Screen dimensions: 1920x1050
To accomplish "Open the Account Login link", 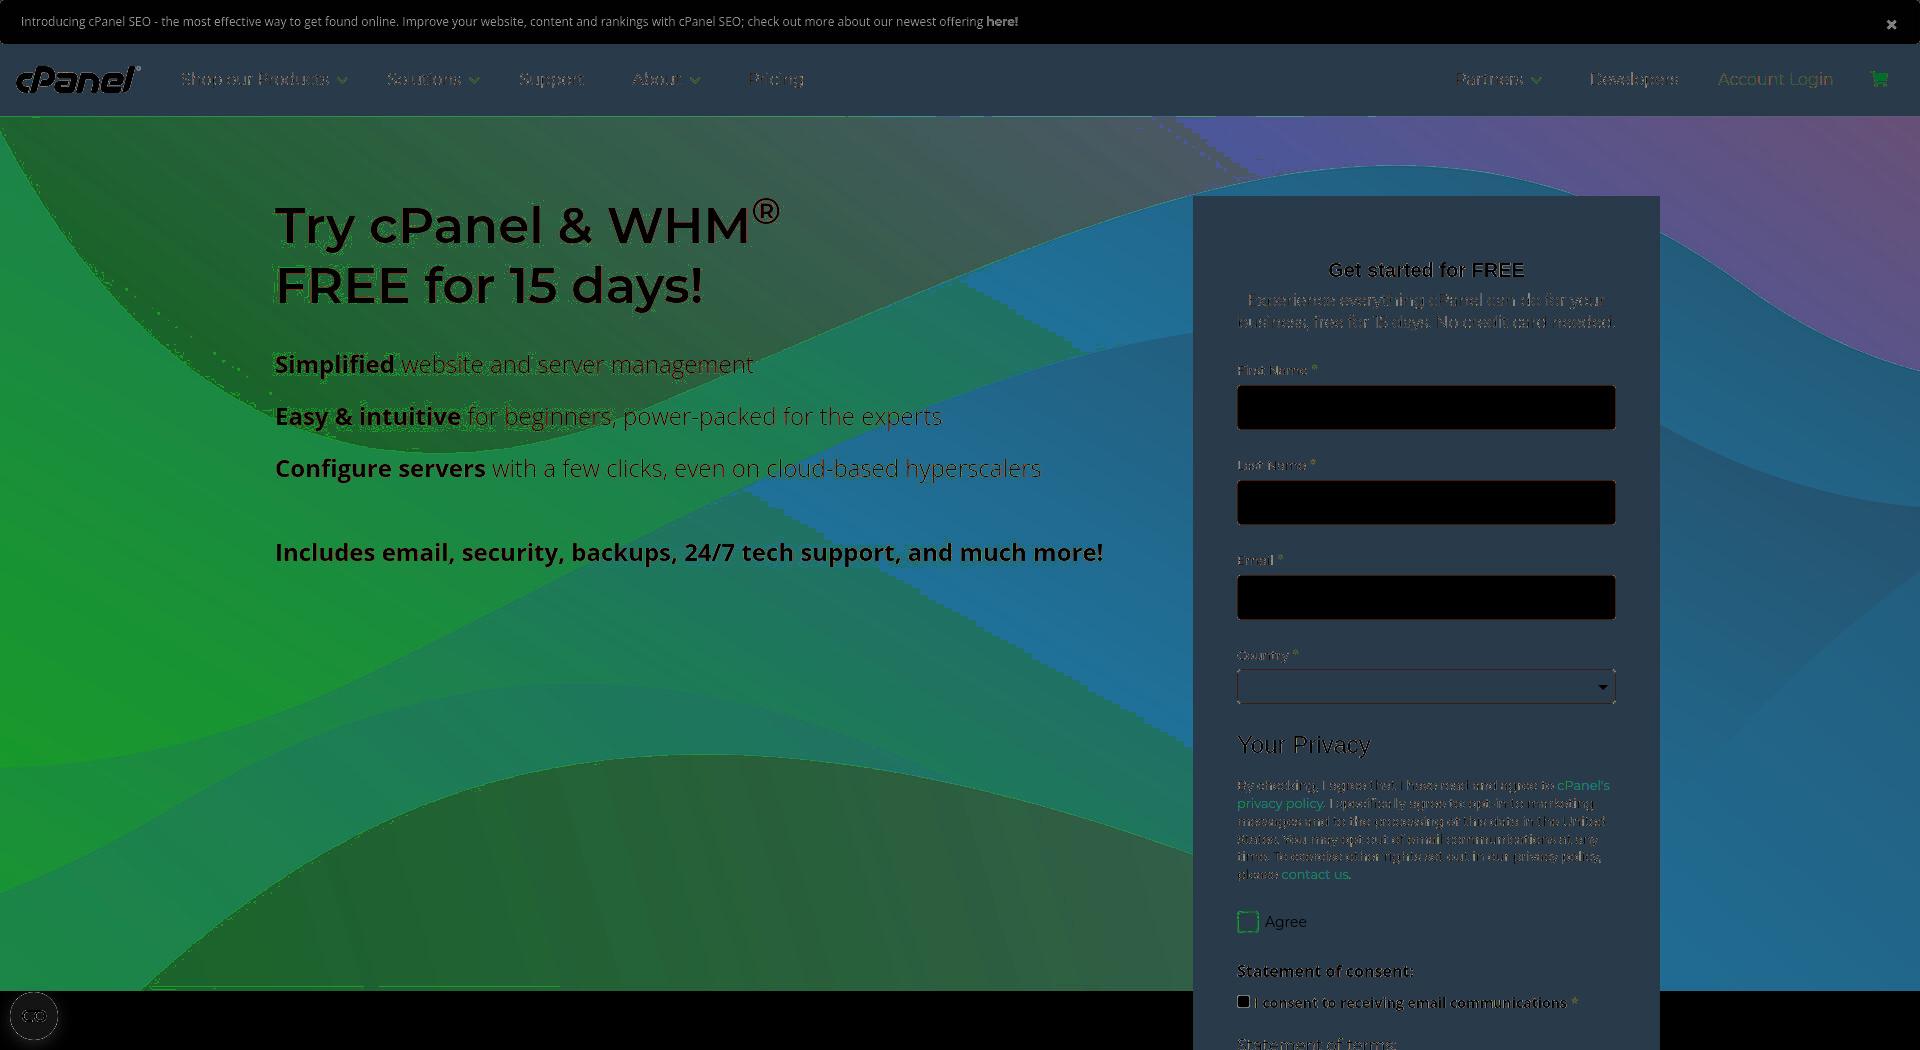I will pos(1775,79).
